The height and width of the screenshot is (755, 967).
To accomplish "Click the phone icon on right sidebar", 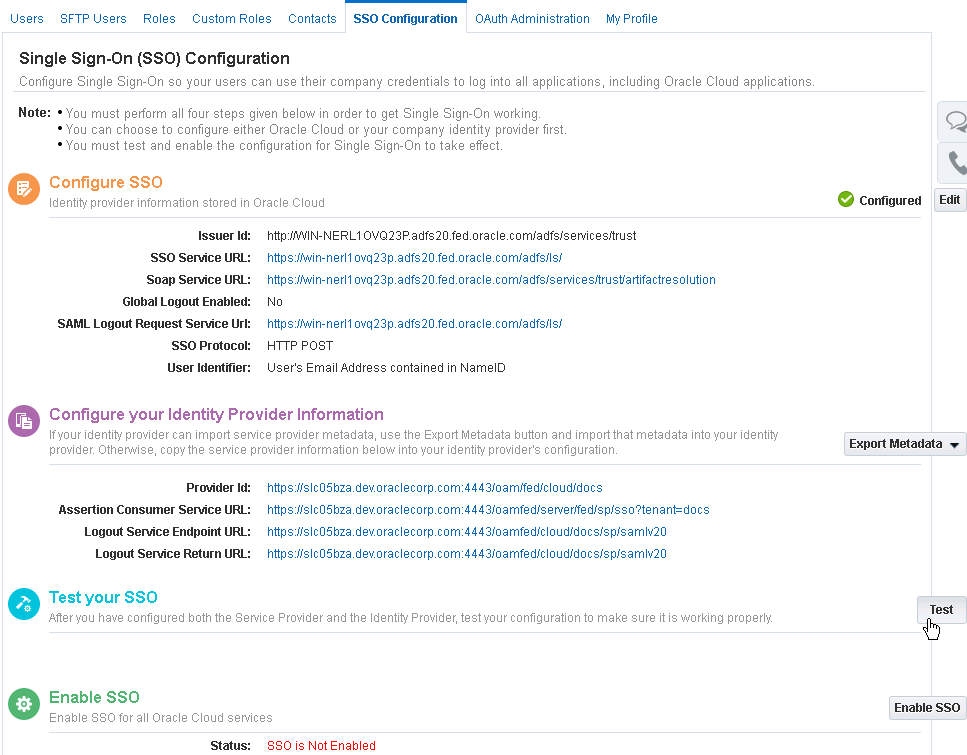I will 955,162.
